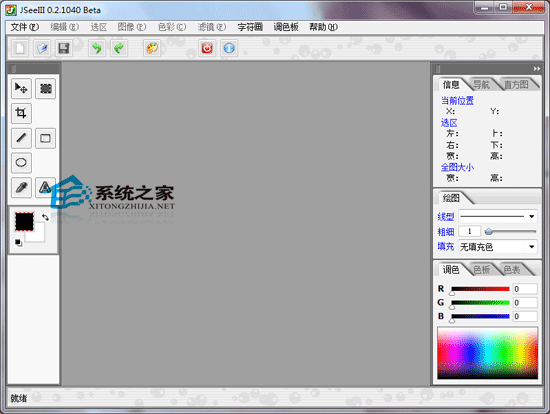Click the R value input field
The image size is (550, 414).
[525, 289]
